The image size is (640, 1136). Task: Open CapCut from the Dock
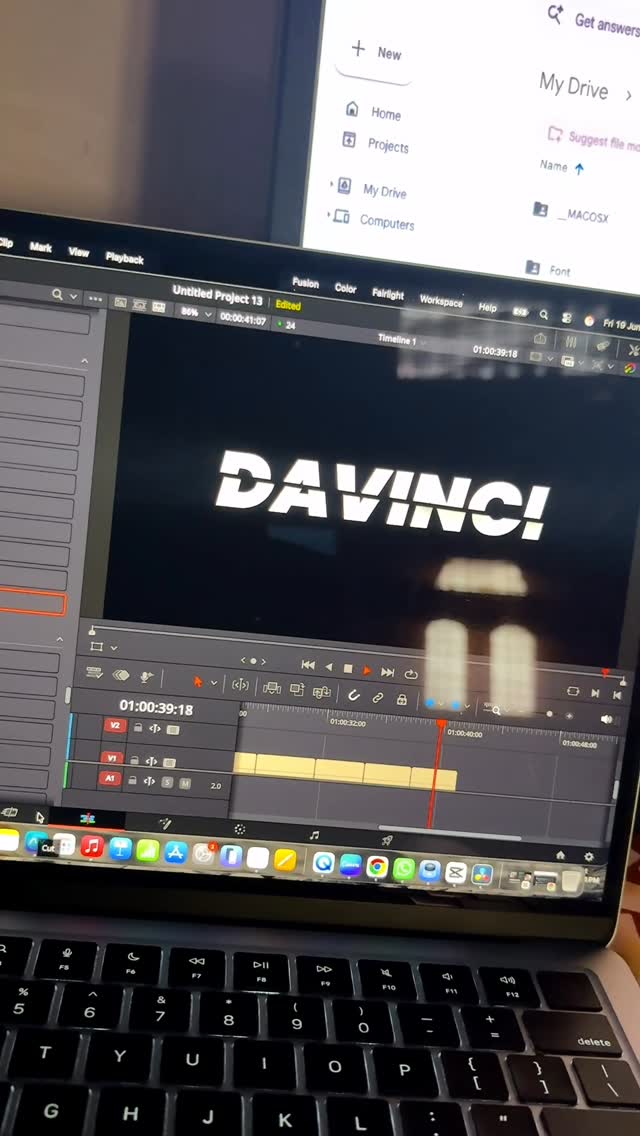click(x=456, y=872)
